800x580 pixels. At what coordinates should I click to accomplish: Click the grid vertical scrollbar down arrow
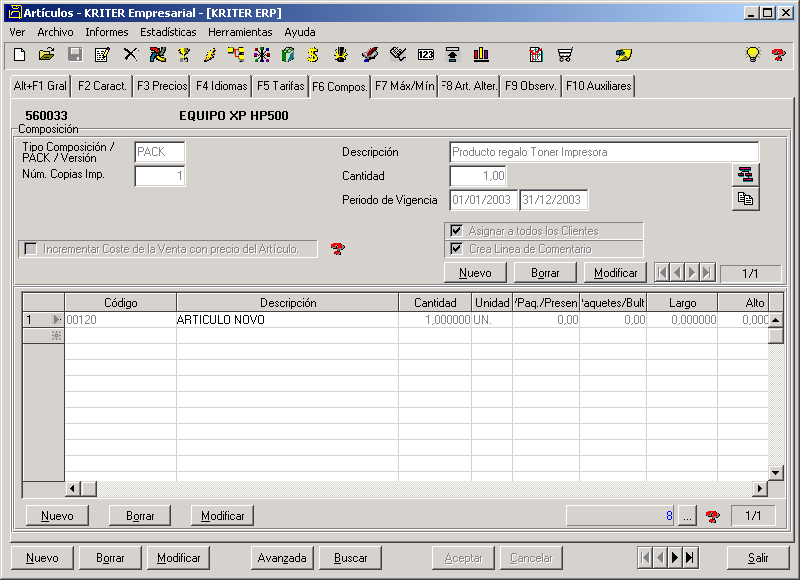(776, 473)
